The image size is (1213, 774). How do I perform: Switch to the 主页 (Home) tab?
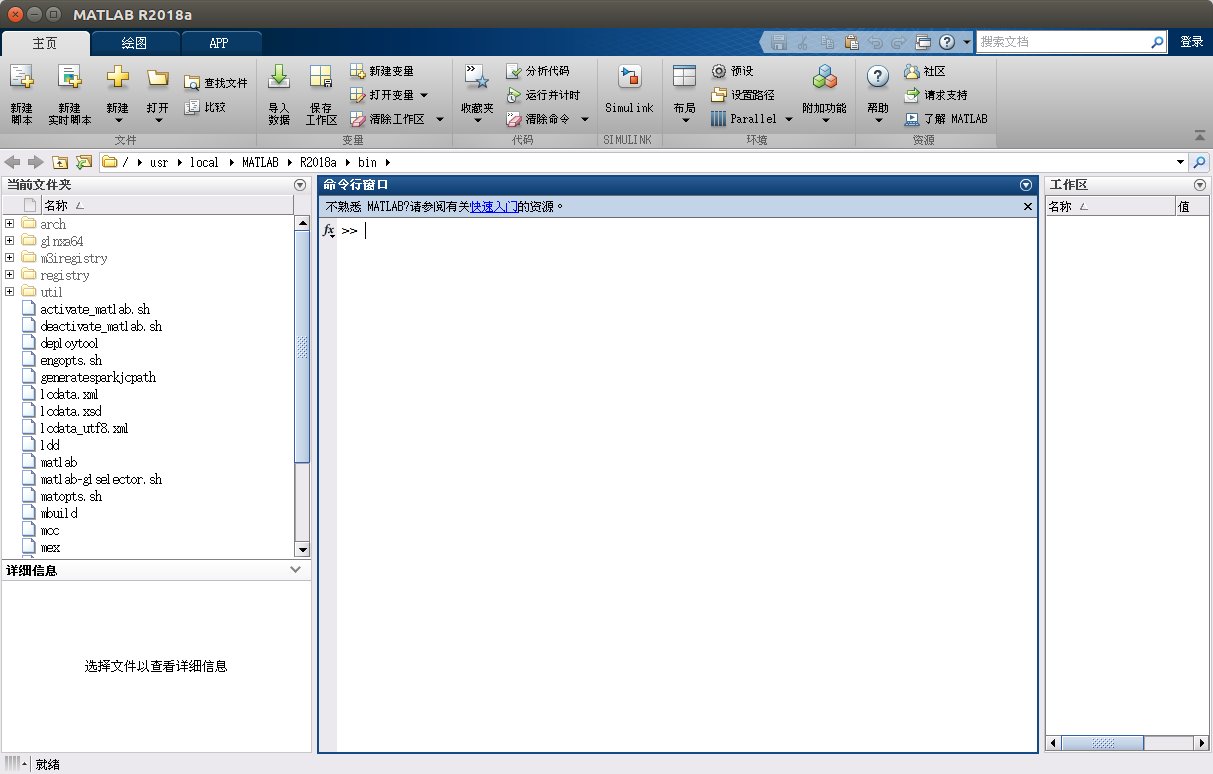(x=45, y=43)
